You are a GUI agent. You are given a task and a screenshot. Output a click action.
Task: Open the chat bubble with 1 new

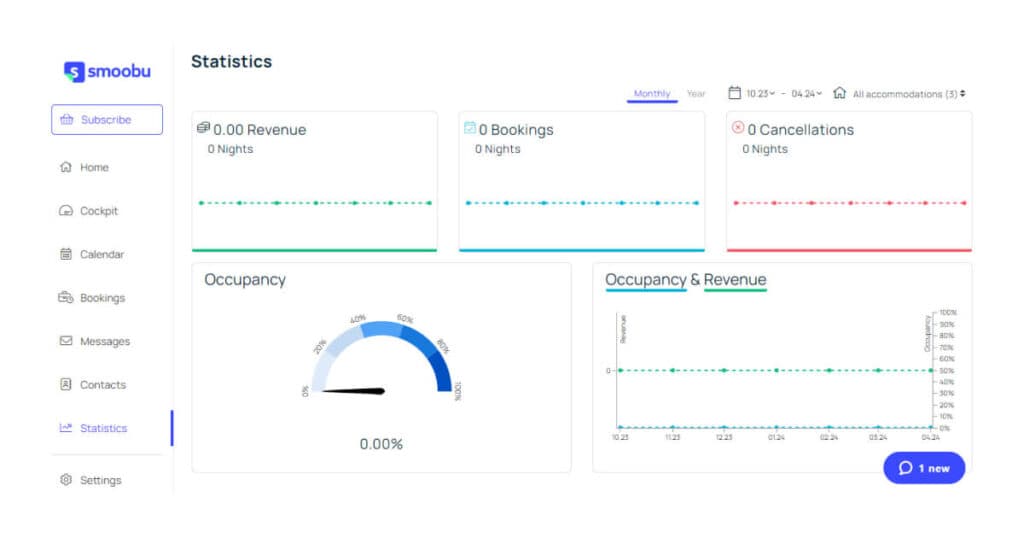click(924, 468)
